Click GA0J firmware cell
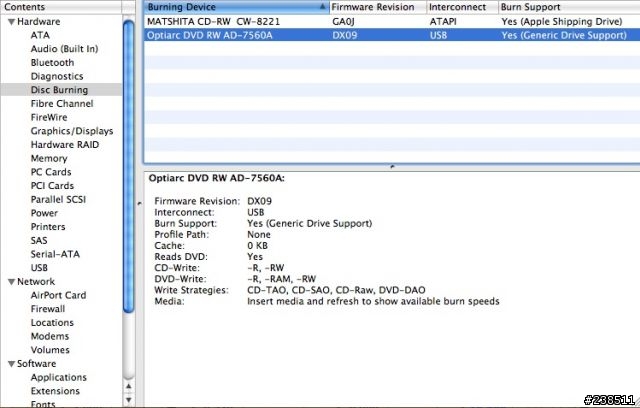This screenshot has width=640, height=408. point(343,22)
